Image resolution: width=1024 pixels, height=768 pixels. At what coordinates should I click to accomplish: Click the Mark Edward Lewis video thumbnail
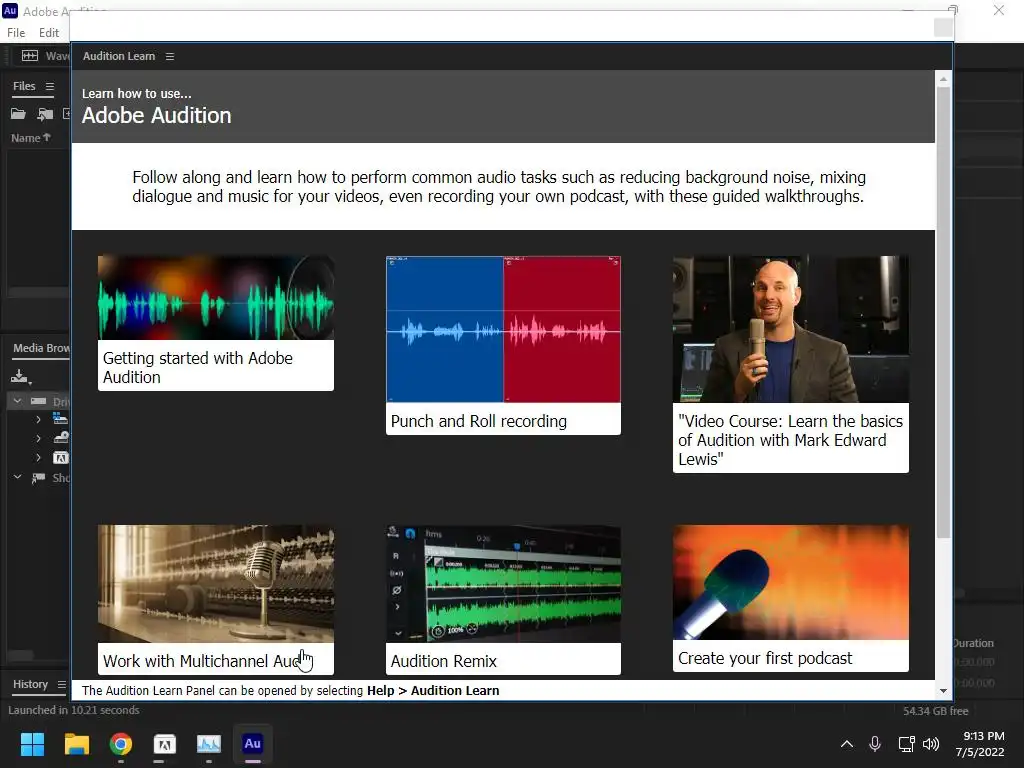791,329
